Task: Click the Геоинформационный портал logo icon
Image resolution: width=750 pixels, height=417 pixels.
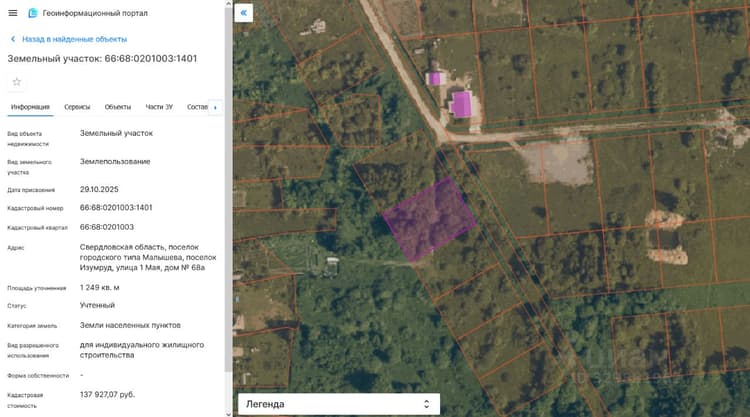Action: (x=33, y=13)
